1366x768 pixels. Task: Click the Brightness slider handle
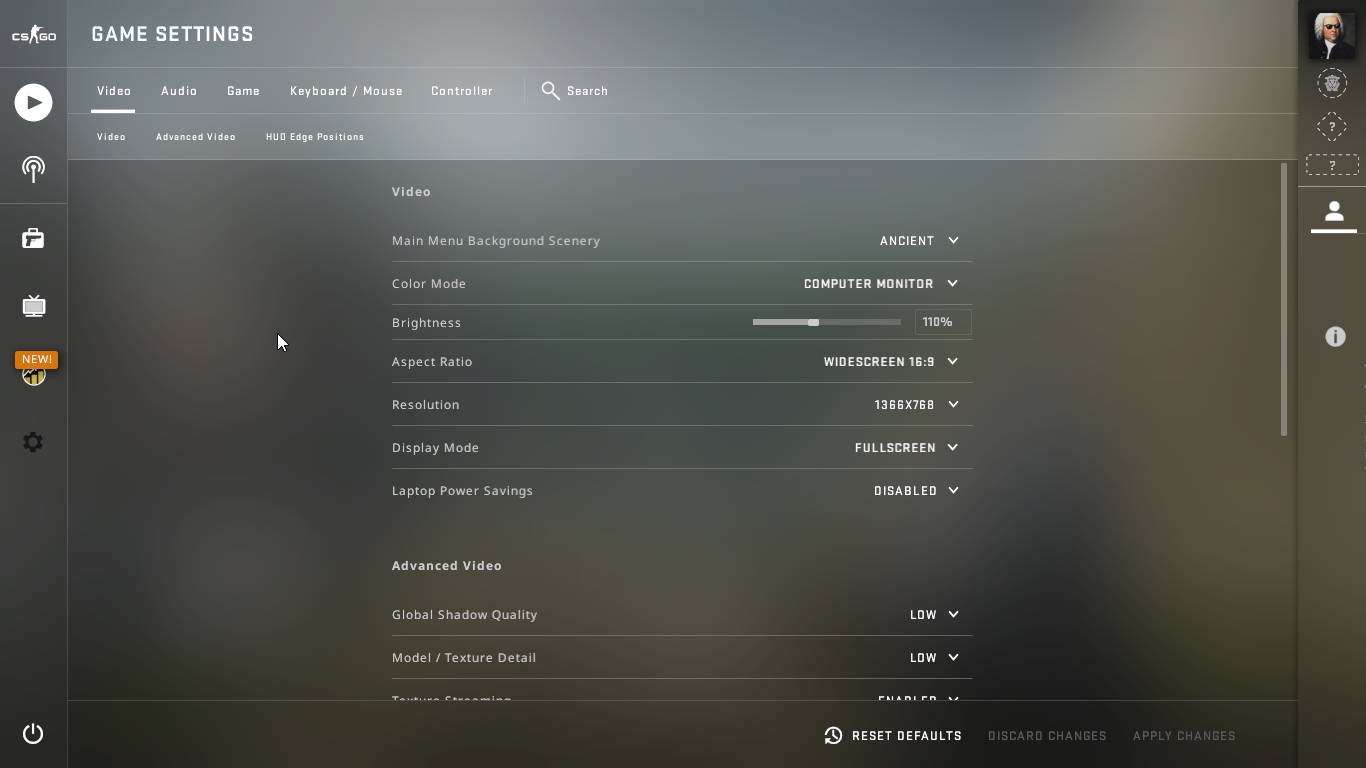tap(814, 323)
